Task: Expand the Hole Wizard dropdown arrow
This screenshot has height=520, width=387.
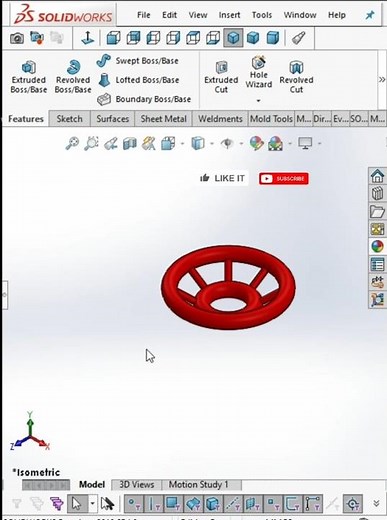Action: pyautogui.click(x=258, y=100)
